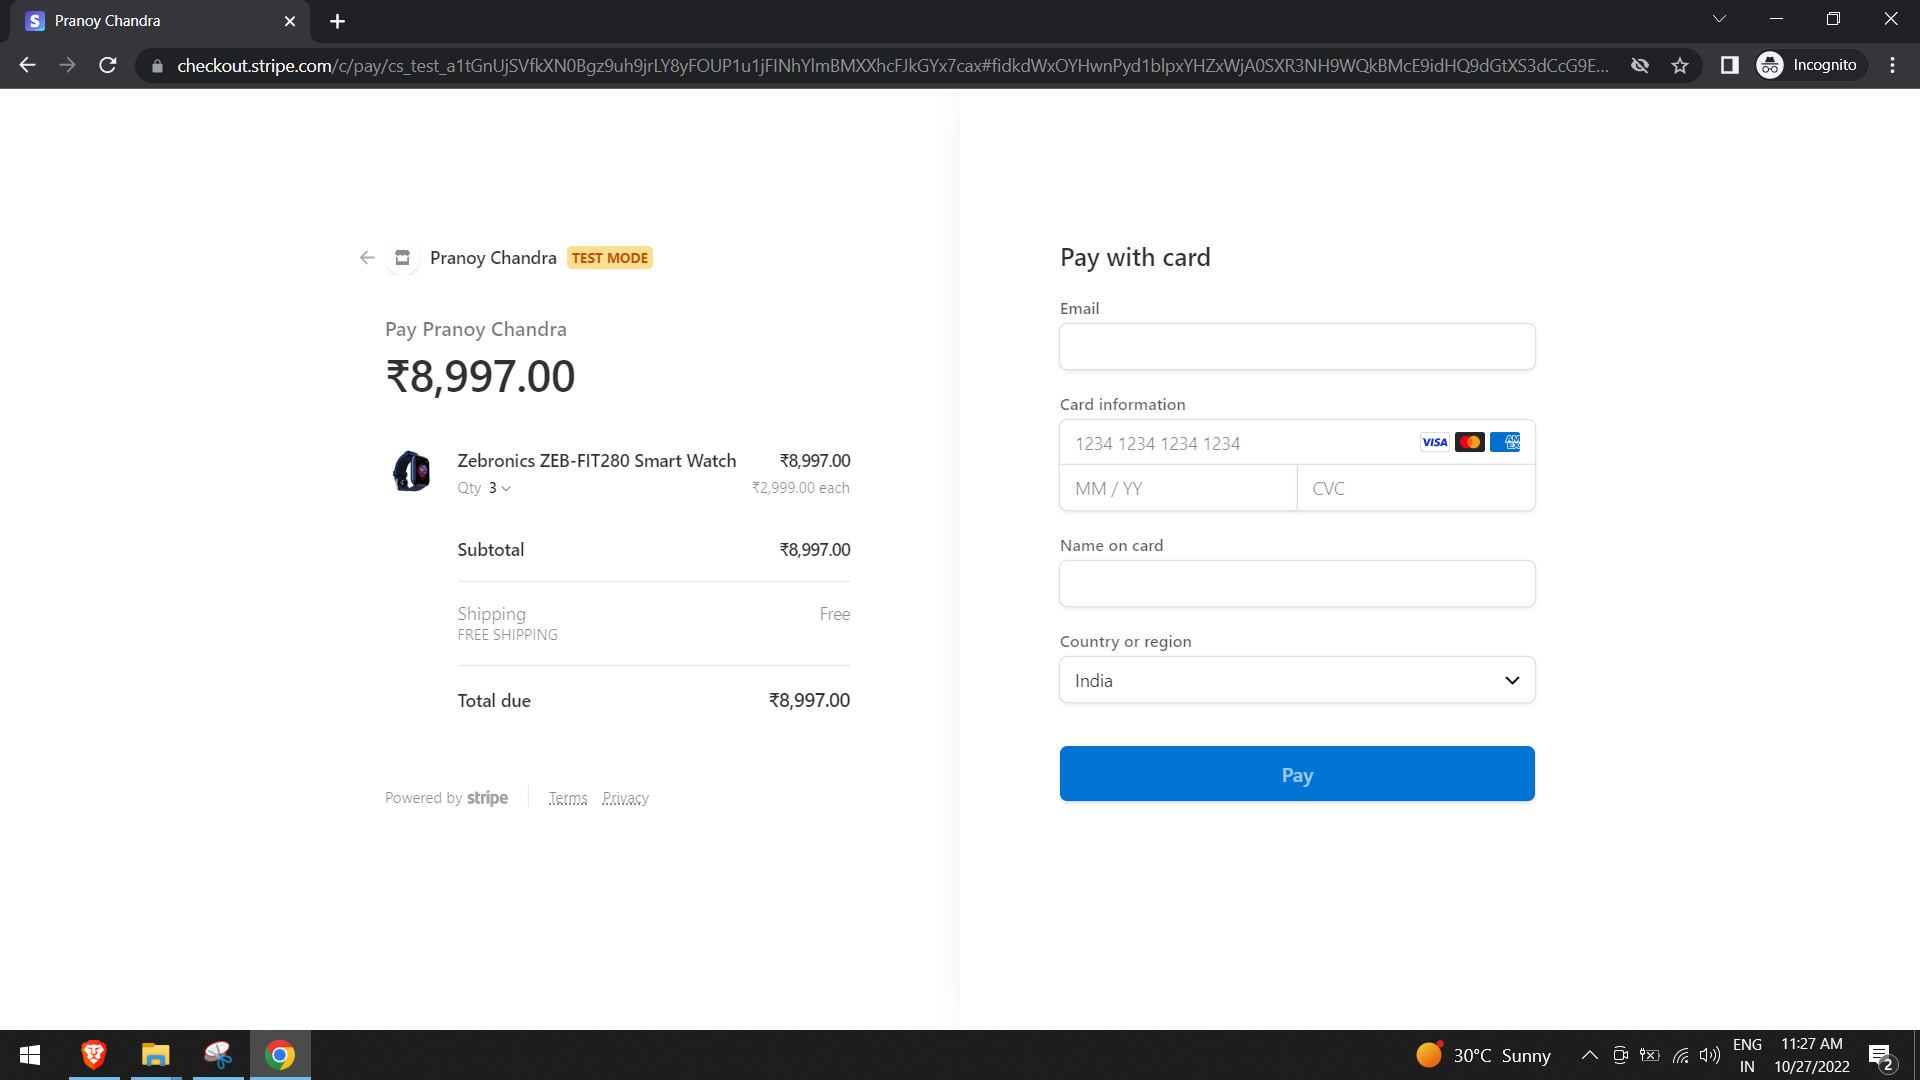This screenshot has height=1080, width=1920.
Task: Expand hidden icons in the system tray
Action: coord(1588,1054)
